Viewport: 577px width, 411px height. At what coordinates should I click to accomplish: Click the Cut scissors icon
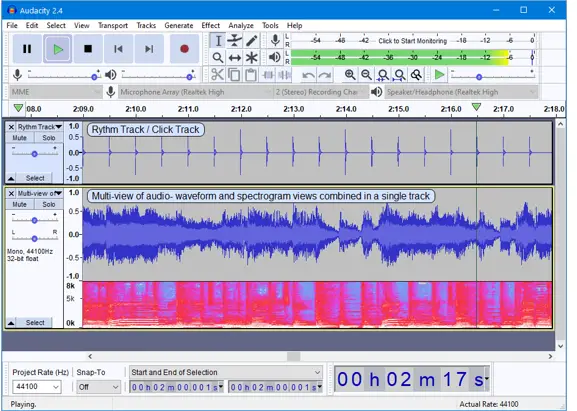click(x=217, y=75)
